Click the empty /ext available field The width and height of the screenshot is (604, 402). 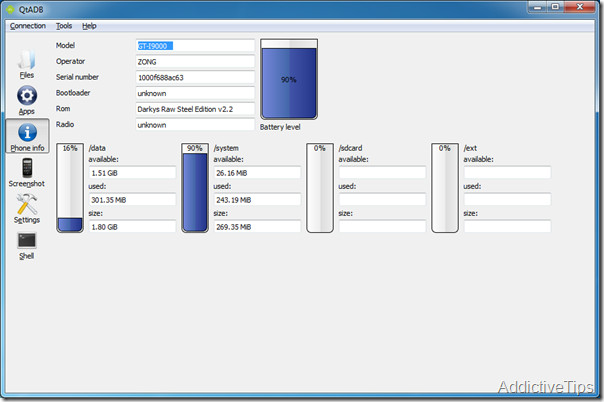pos(507,173)
